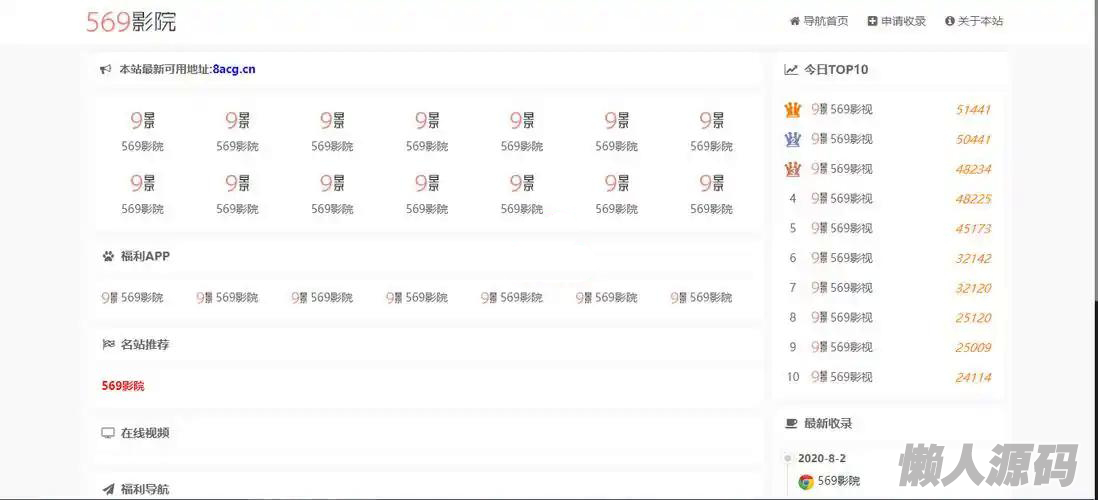Viewport: 1098px width, 500px height.
Task: Click the 本站最新可用地址 announcement text
Action: tap(165, 69)
